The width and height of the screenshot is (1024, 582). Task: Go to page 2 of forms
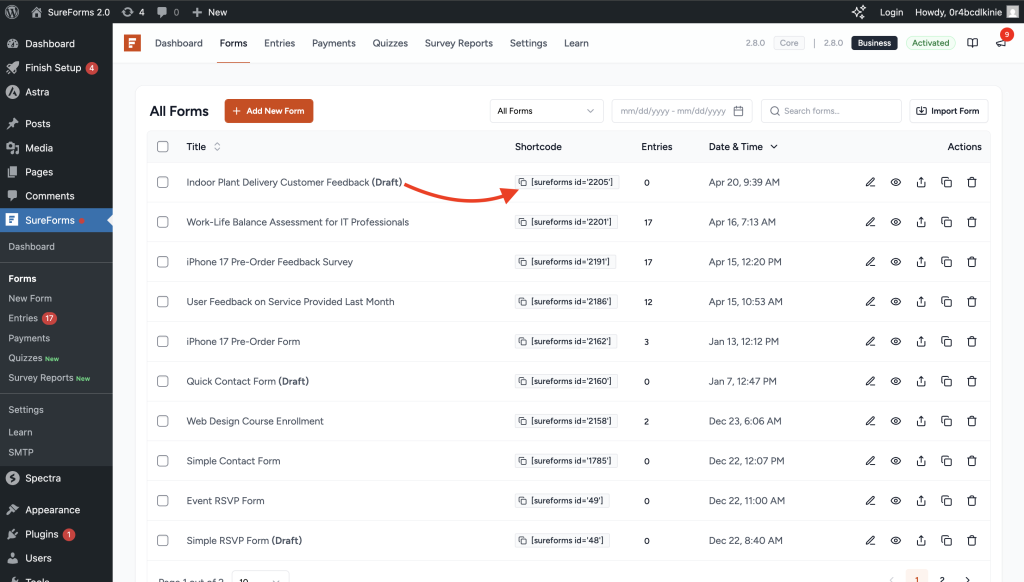pos(942,577)
